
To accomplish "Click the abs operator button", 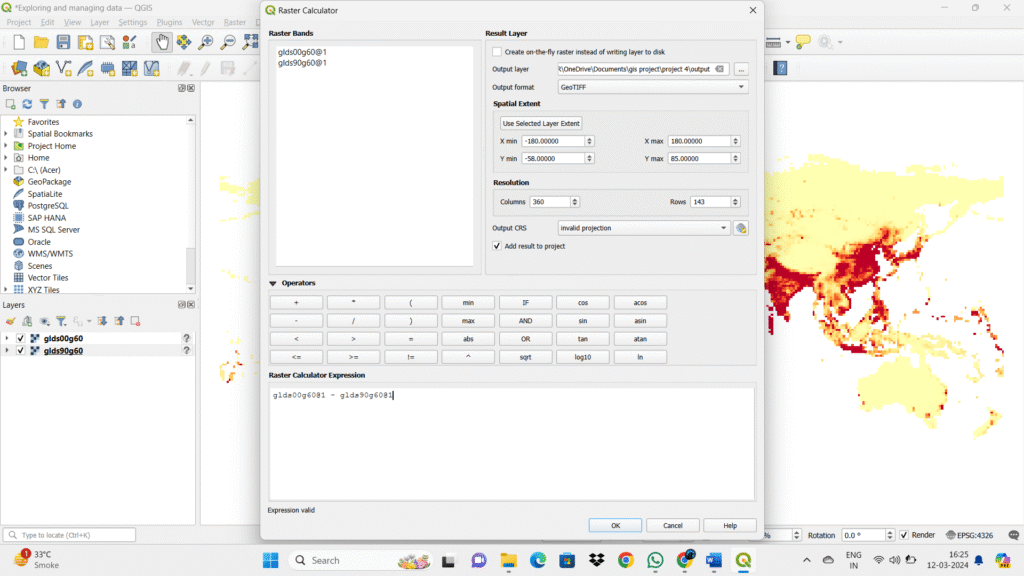I will (x=468, y=339).
